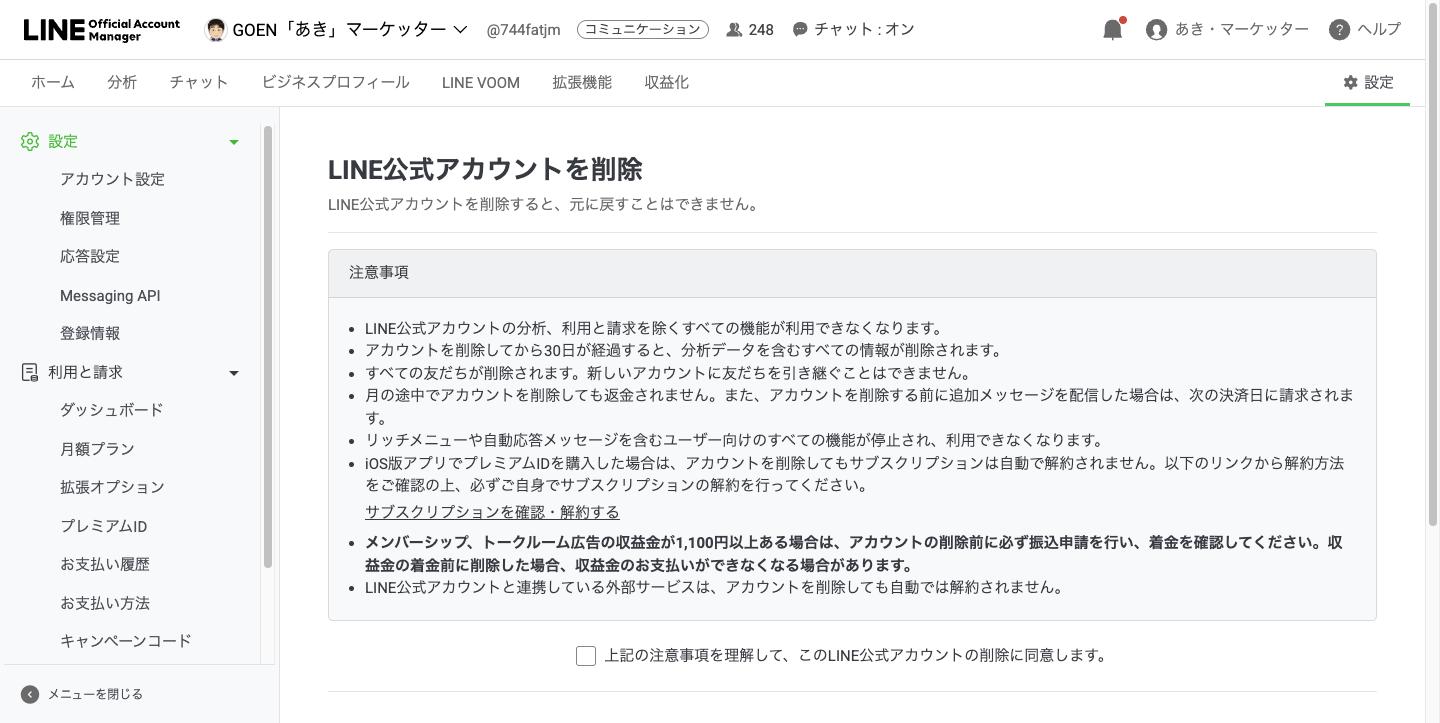Click the user profile icon for あき・マーケッター
Screen dimensions: 1440x723
[x=1157, y=30]
